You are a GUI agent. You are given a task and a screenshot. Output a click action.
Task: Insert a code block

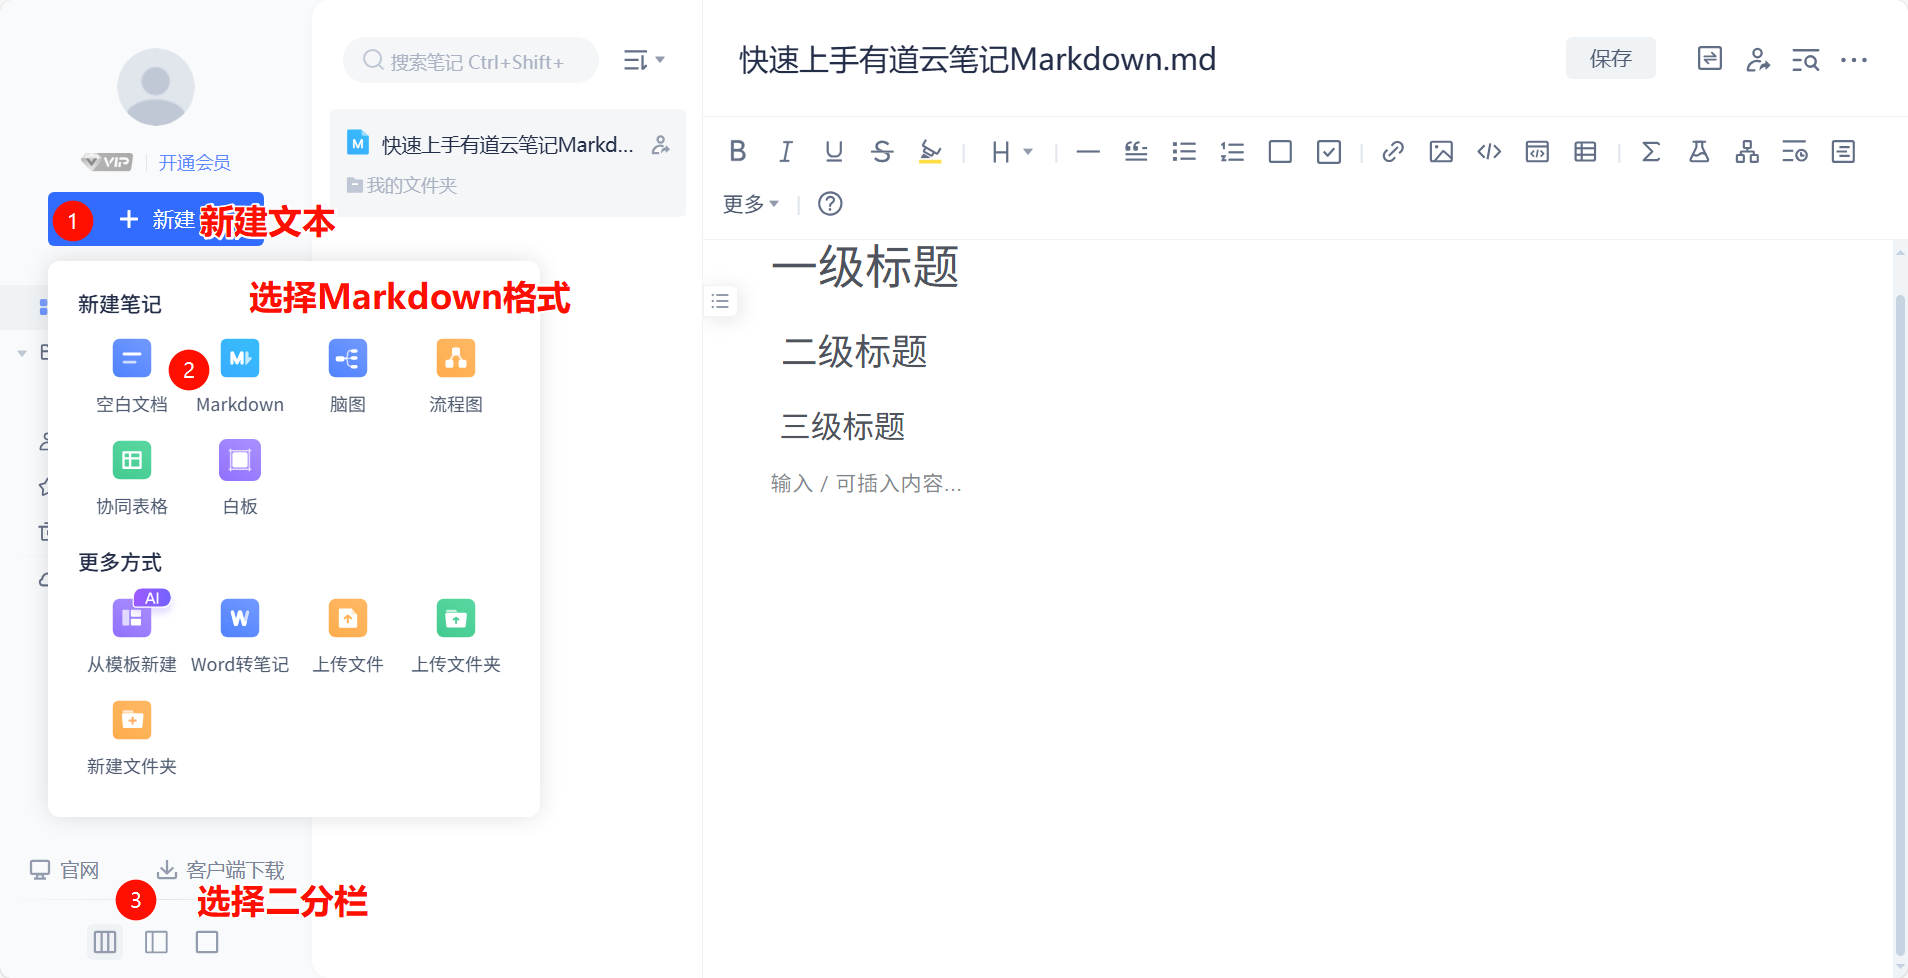[1537, 151]
